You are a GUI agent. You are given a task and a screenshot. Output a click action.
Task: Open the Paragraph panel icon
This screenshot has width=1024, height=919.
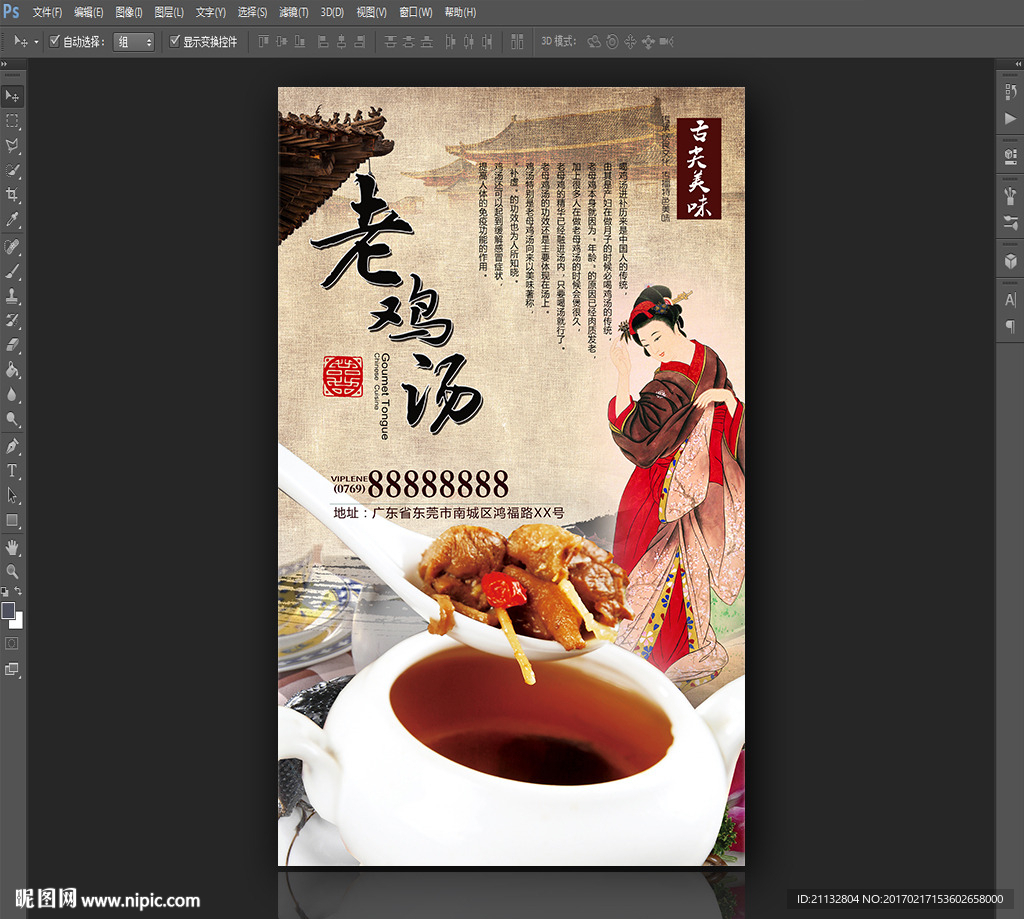1010,326
